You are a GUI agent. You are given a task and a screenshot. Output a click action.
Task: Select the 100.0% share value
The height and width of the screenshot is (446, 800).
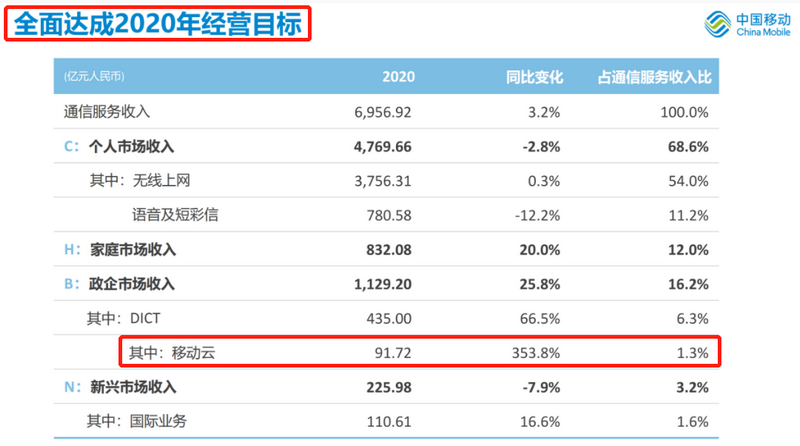pos(685,112)
